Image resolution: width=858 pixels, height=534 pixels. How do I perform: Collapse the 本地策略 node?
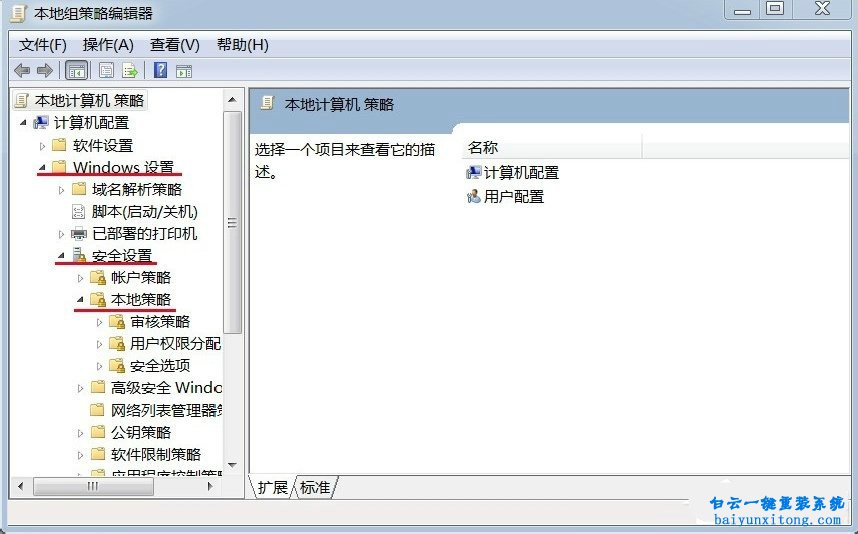pyautogui.click(x=80, y=299)
